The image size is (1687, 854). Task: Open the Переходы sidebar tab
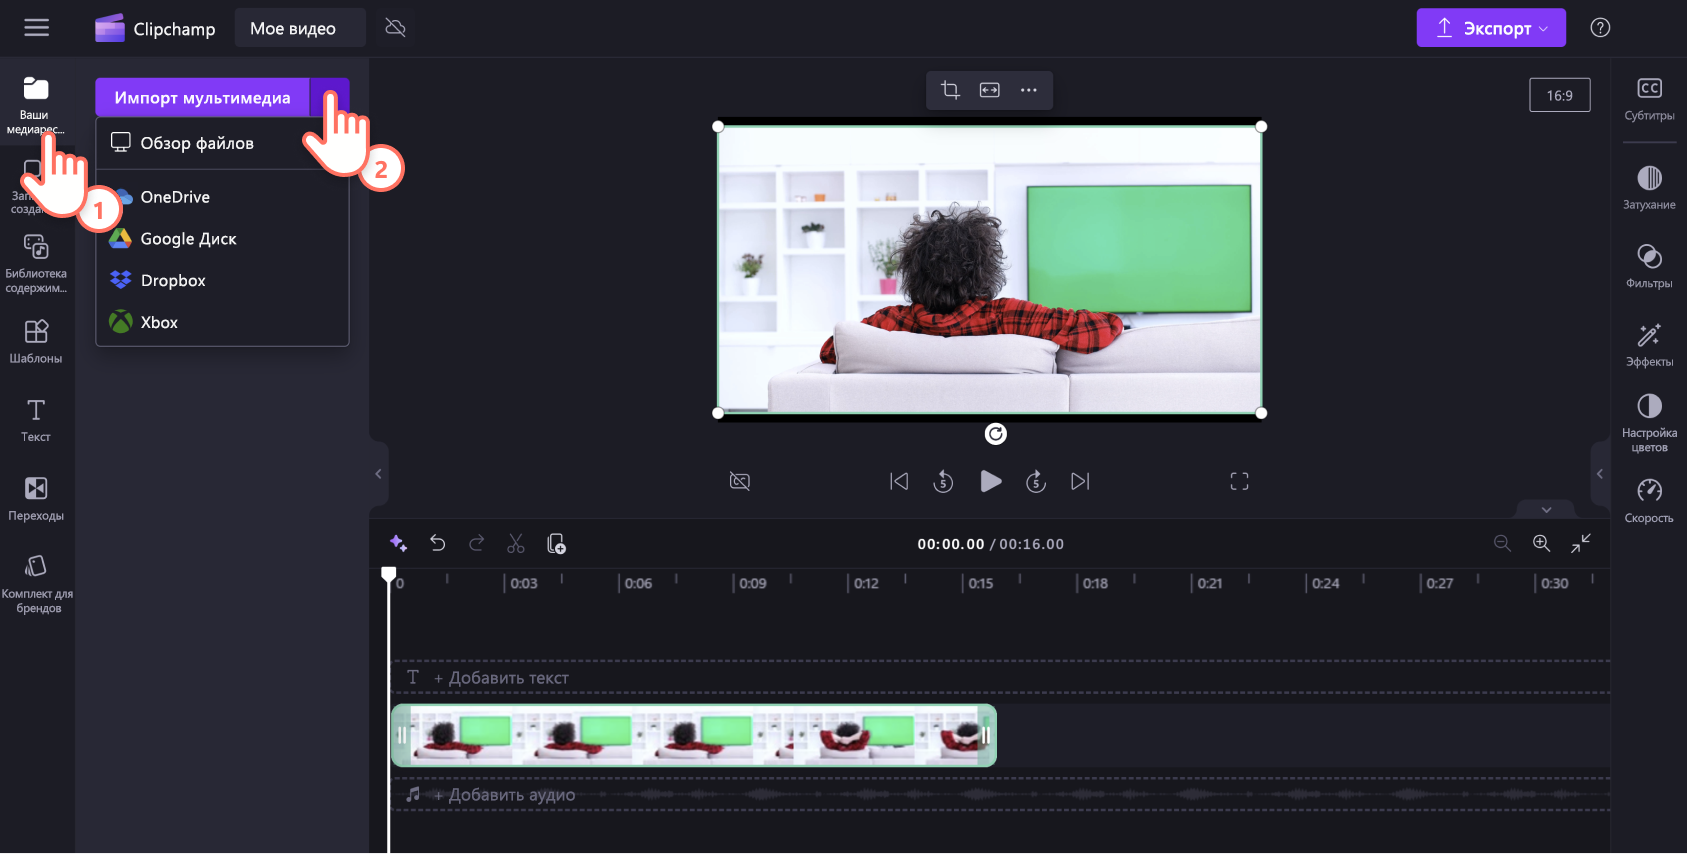36,498
